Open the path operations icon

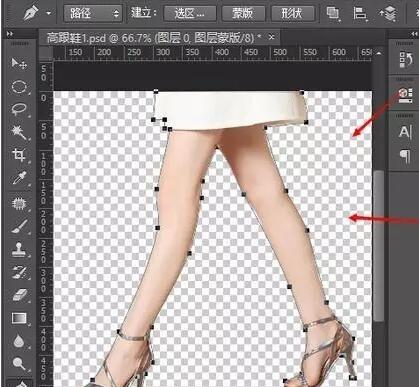(333, 13)
